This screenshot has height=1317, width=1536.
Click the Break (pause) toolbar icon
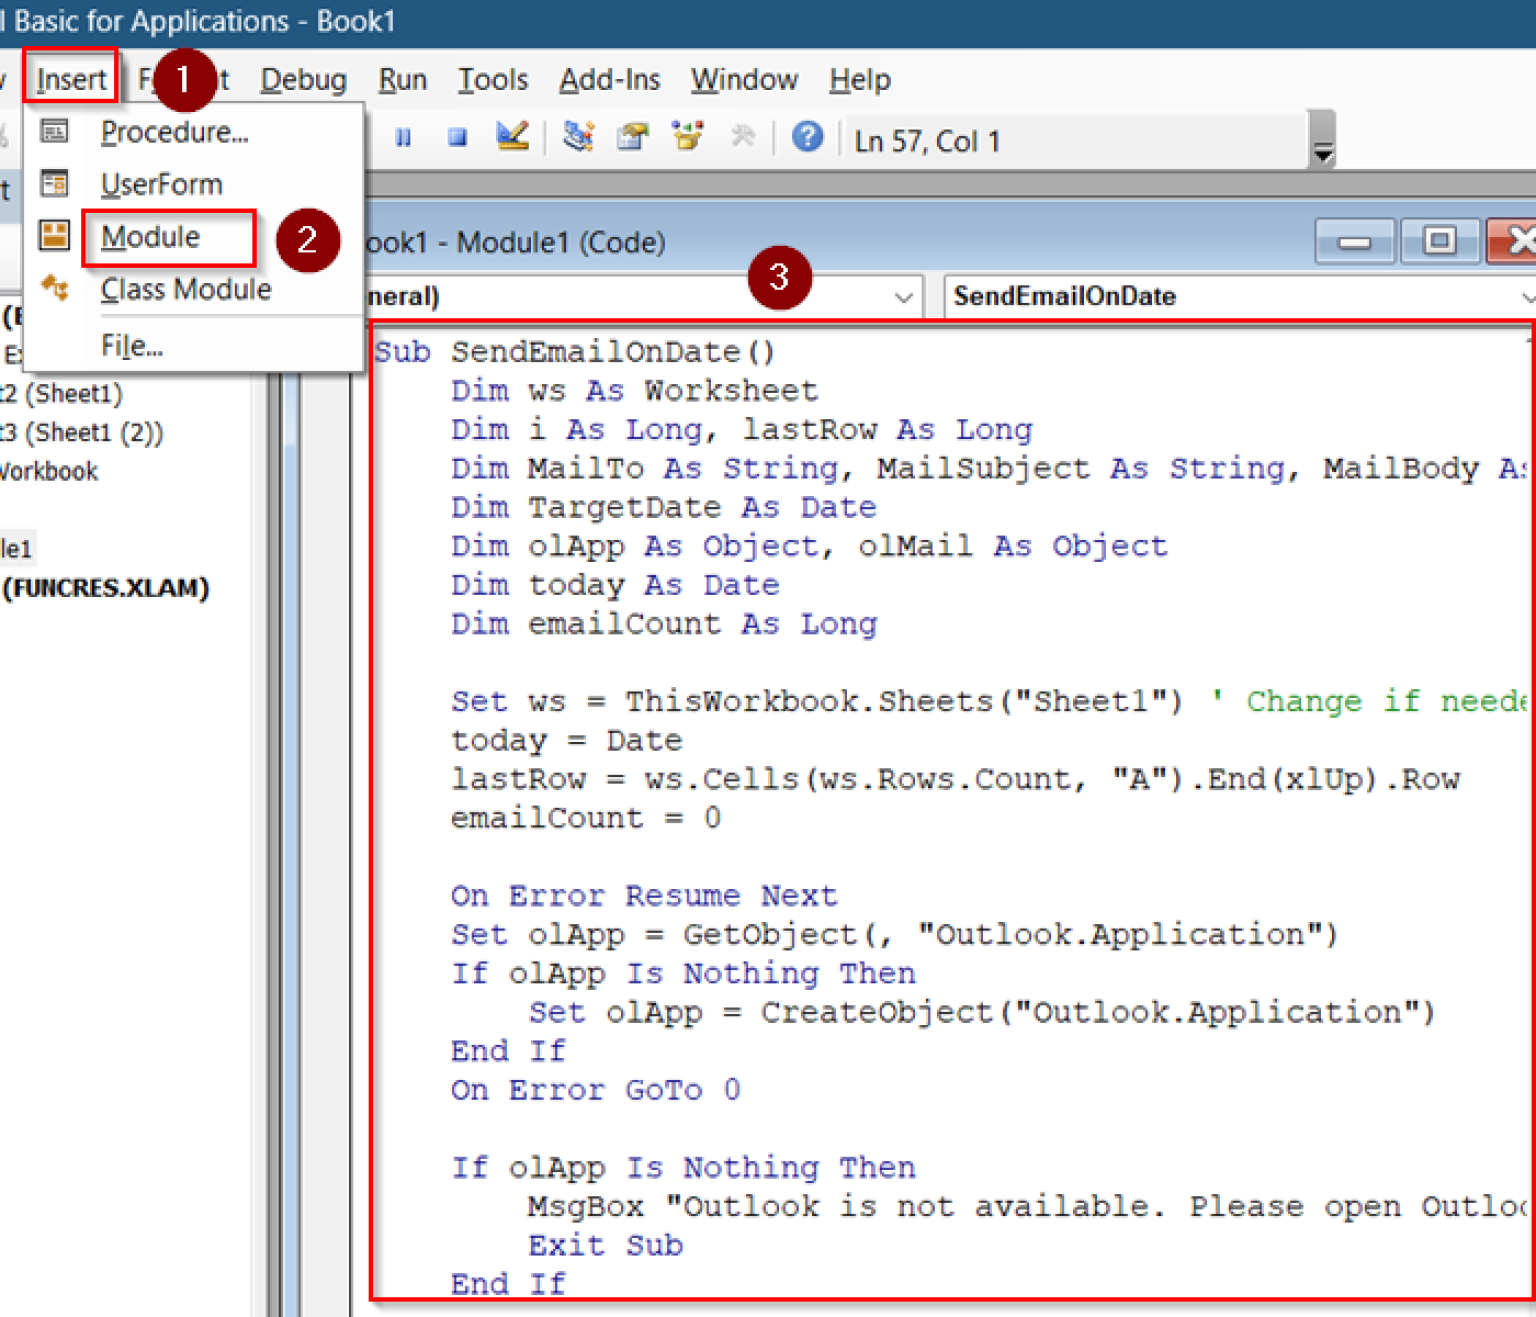(403, 137)
